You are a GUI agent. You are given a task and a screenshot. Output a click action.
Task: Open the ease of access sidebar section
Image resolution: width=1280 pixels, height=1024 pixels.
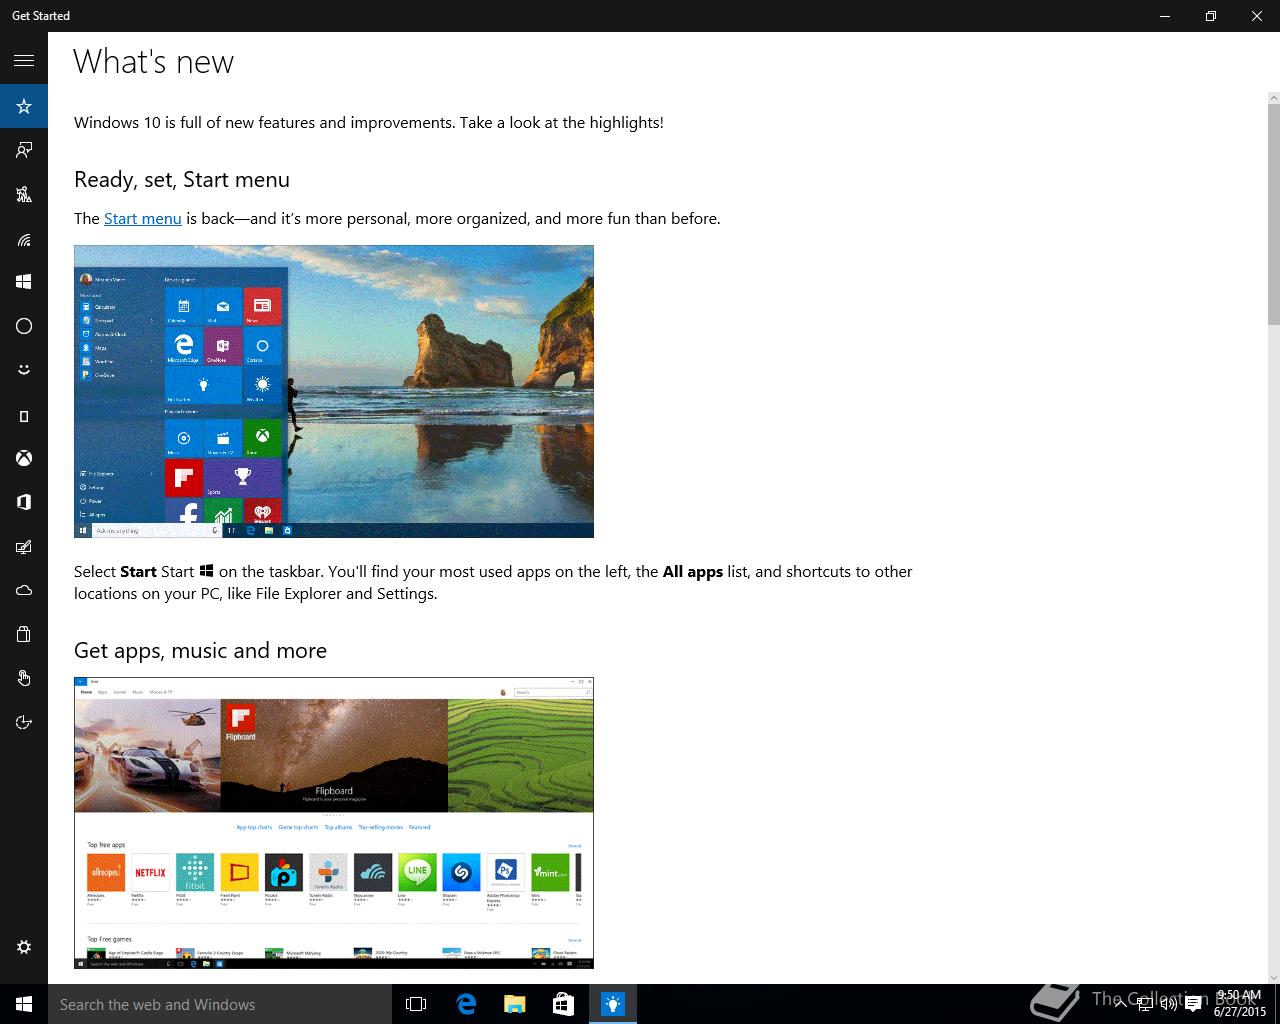click(24, 722)
